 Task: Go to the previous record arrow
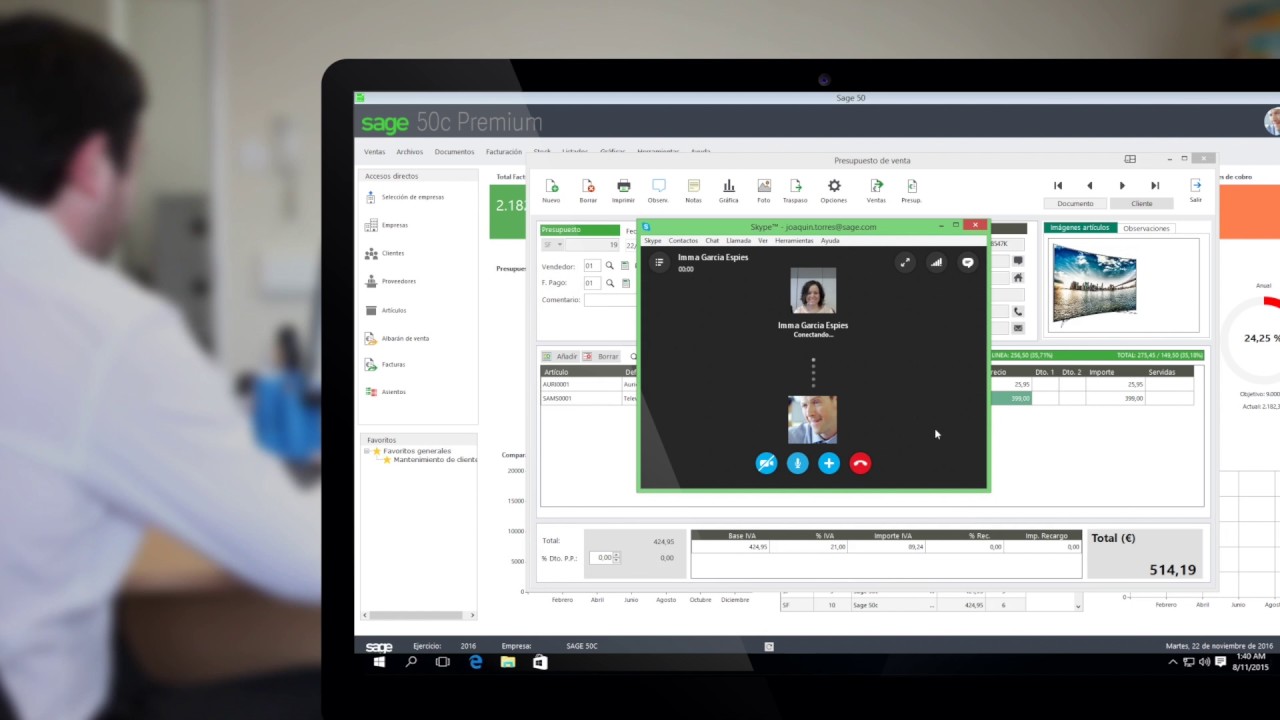(x=1090, y=185)
